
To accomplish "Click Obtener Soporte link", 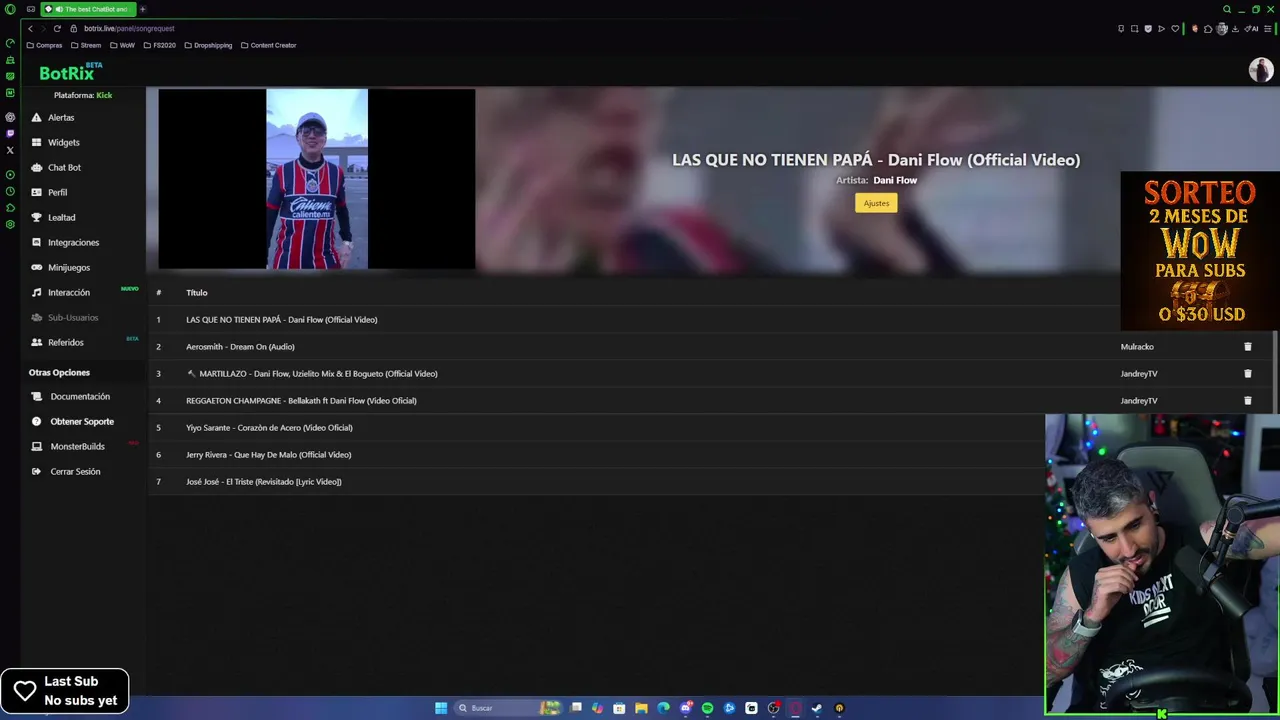I will (x=82, y=422).
